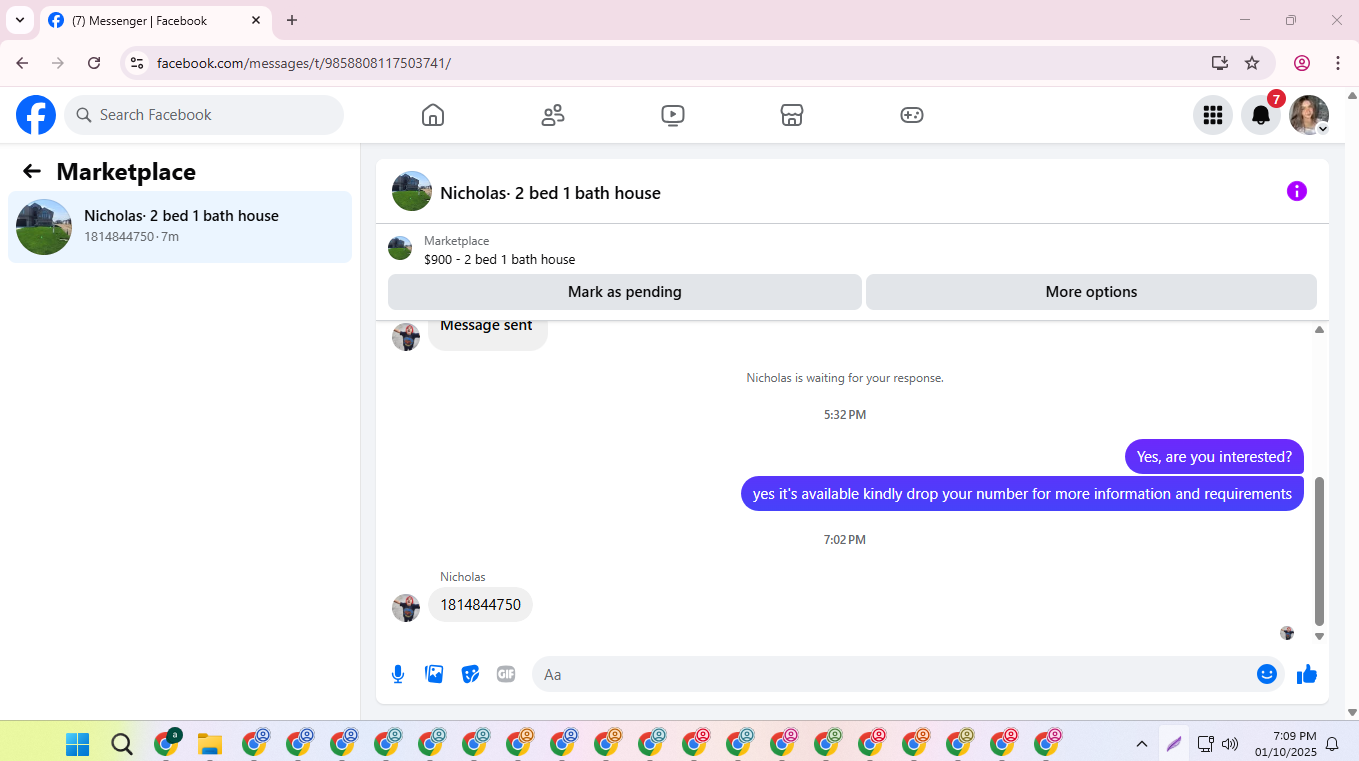Click the chat scroll-up arrow
The width and height of the screenshot is (1359, 761).
click(x=1319, y=329)
